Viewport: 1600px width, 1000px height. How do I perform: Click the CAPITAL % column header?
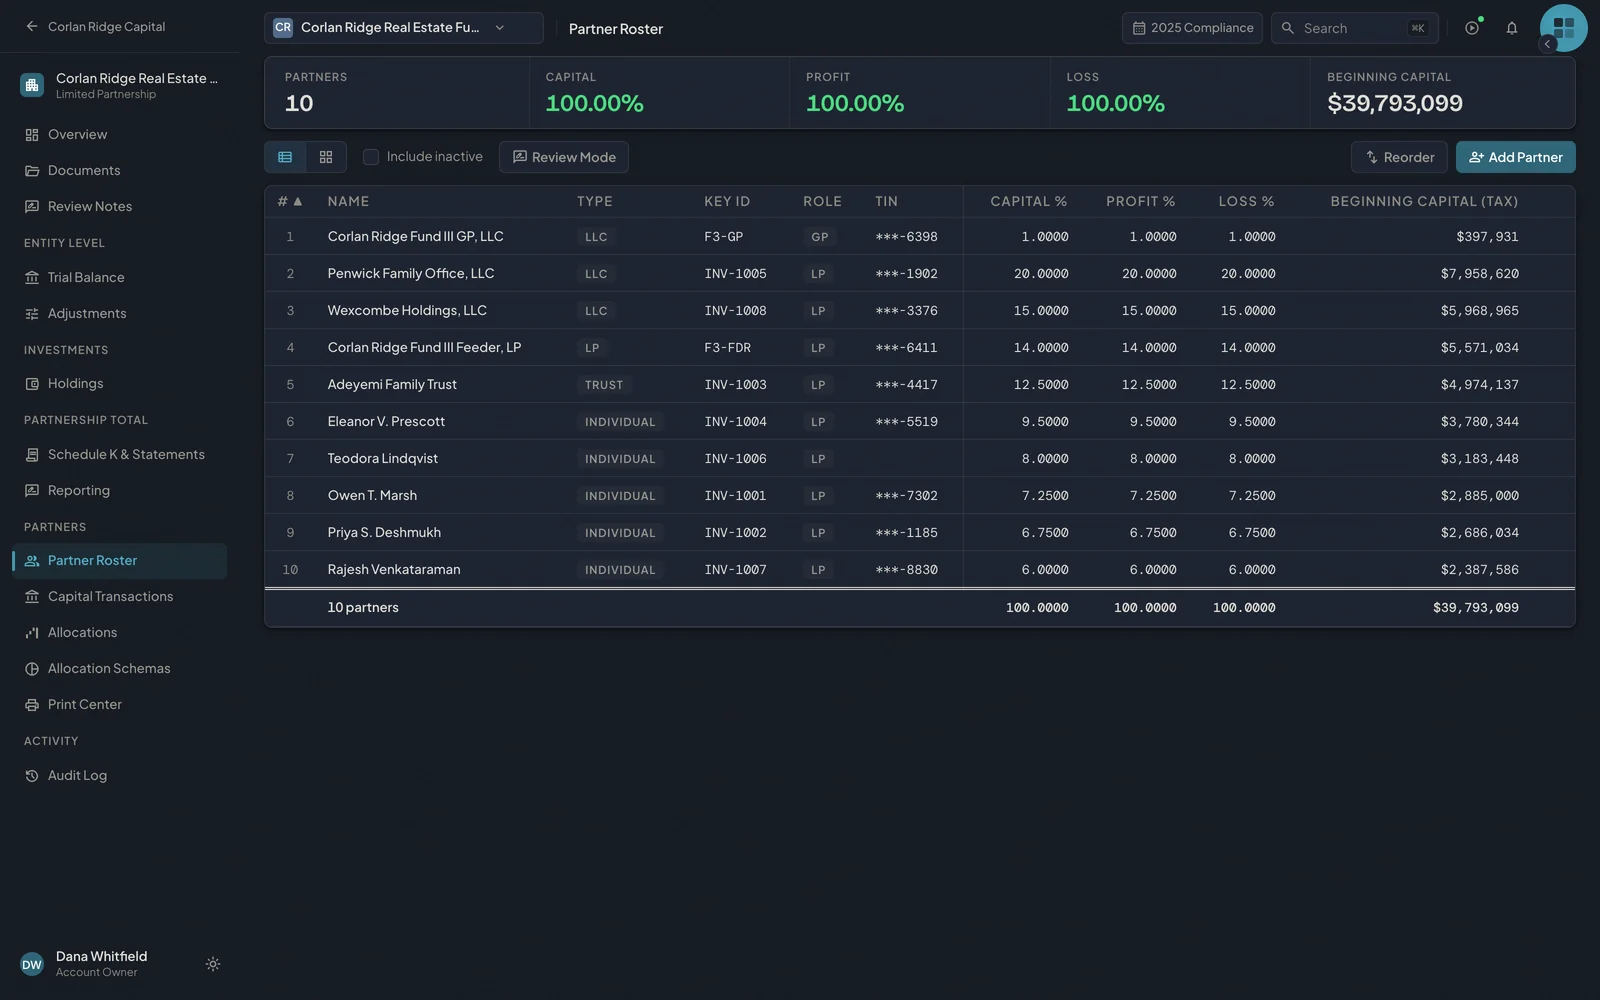[x=1028, y=201]
